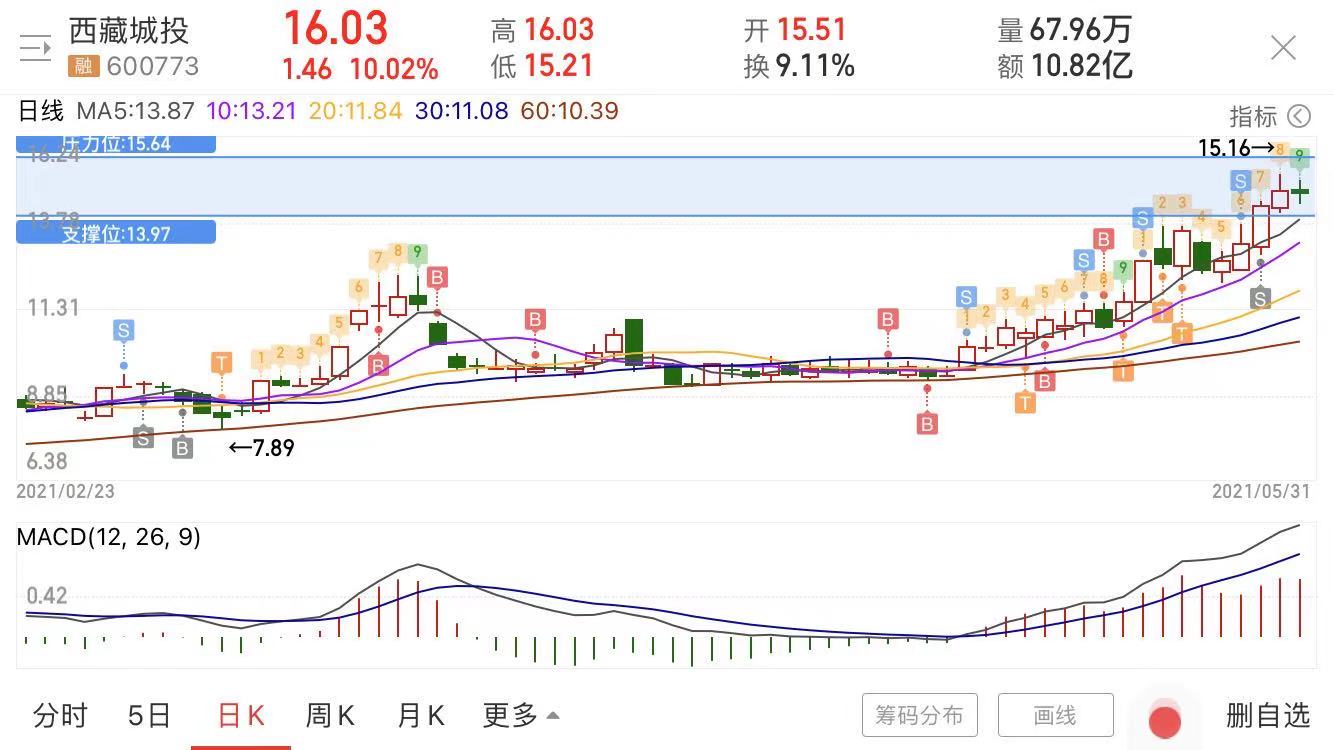Screen dimensions: 1334x750
Task: Click the 画线 draw line button
Action: (x=1055, y=716)
